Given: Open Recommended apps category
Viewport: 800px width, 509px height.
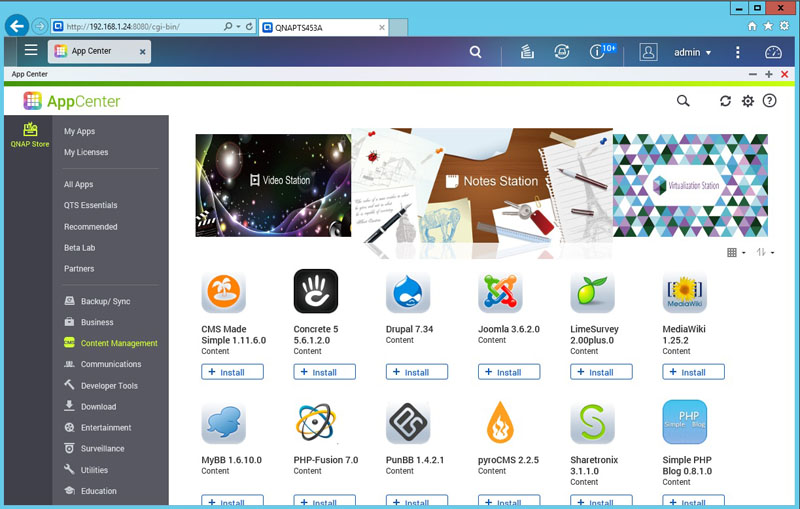Looking at the screenshot, I should click(90, 226).
